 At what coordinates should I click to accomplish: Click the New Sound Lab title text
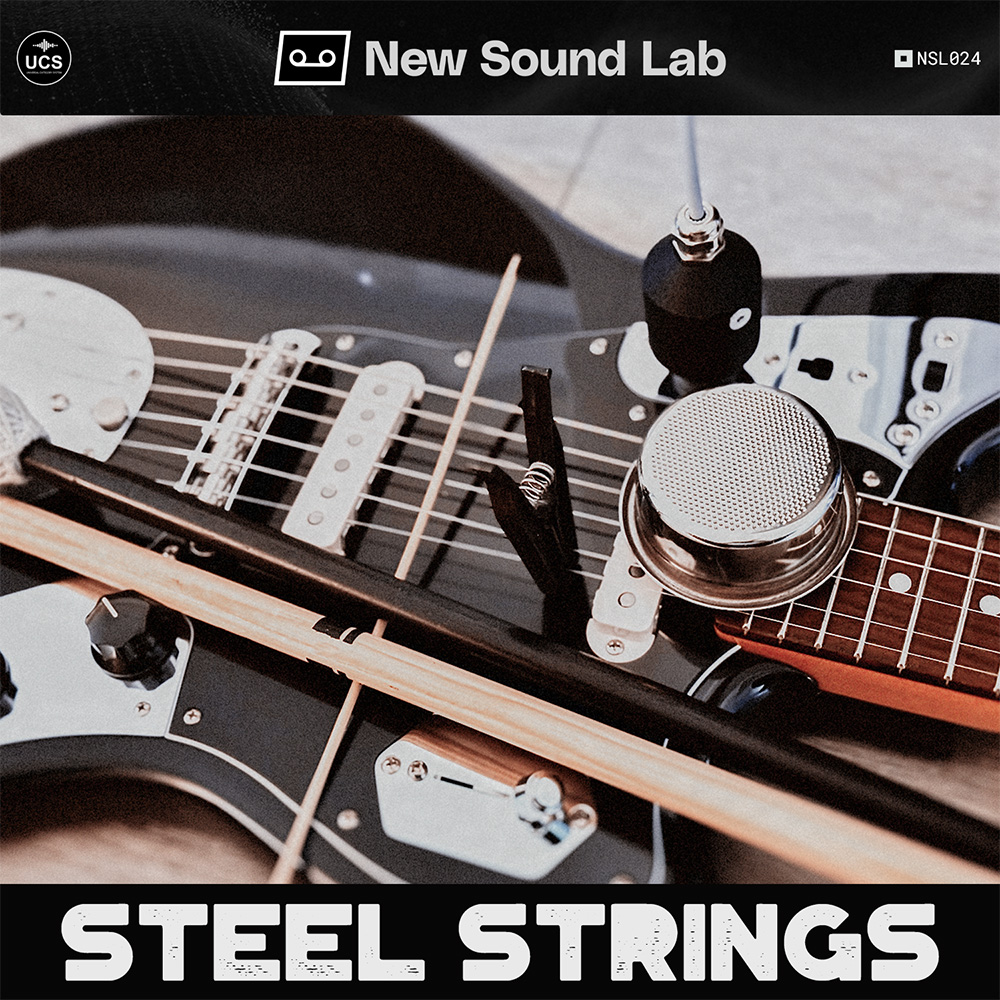tap(545, 59)
